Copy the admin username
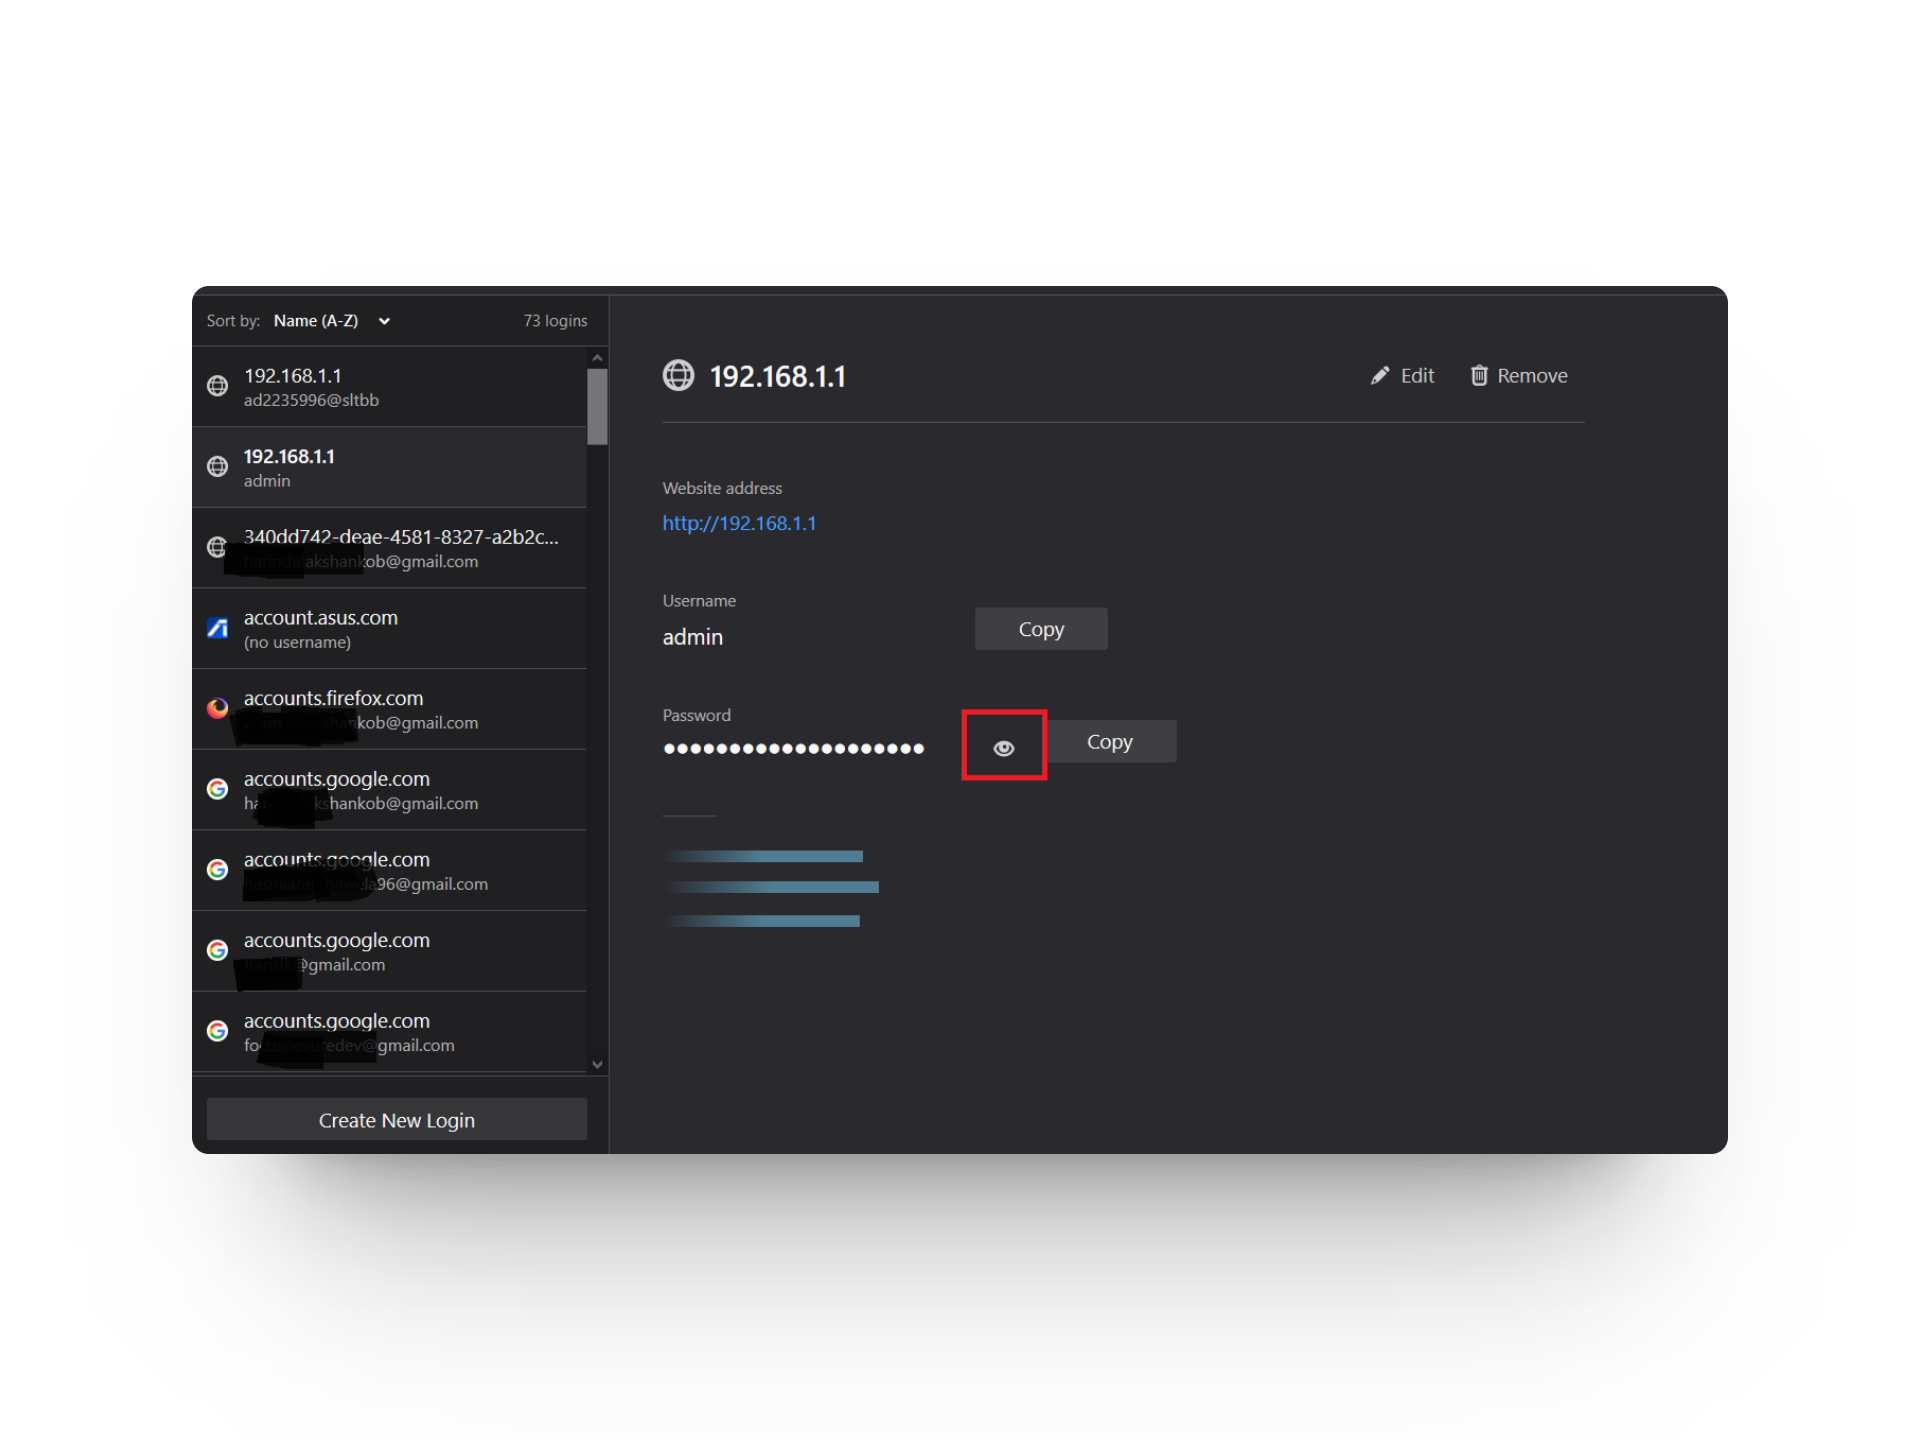 (x=1040, y=629)
